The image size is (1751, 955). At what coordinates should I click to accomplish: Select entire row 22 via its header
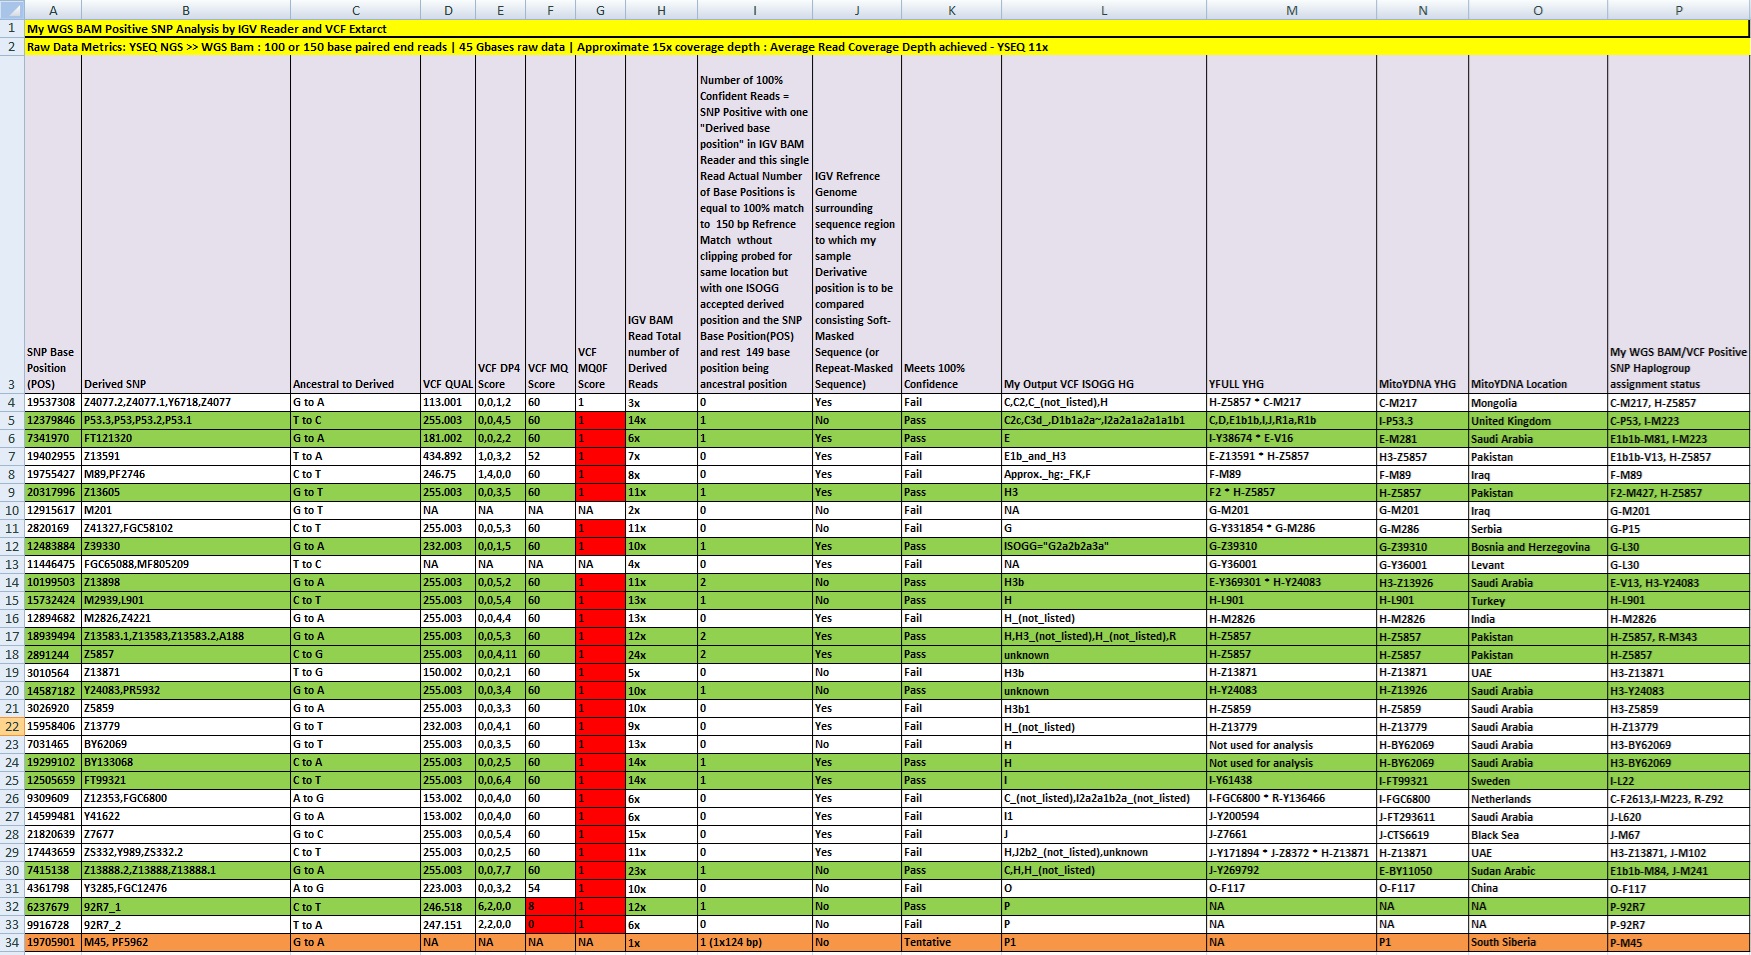[12, 727]
